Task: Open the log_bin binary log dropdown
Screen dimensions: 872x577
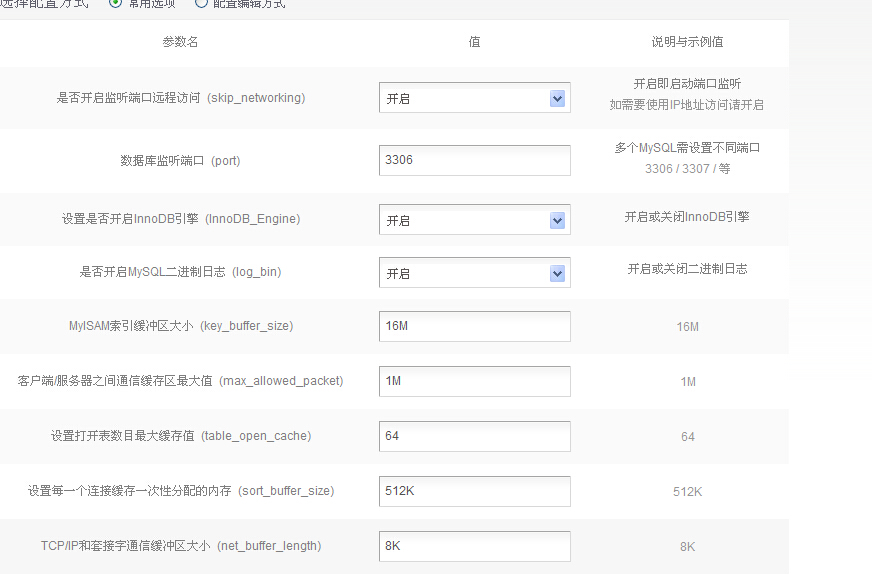Action: click(474, 273)
